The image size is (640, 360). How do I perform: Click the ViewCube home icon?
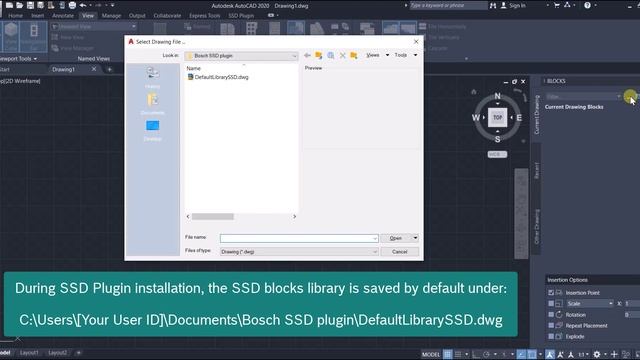click(x=473, y=92)
